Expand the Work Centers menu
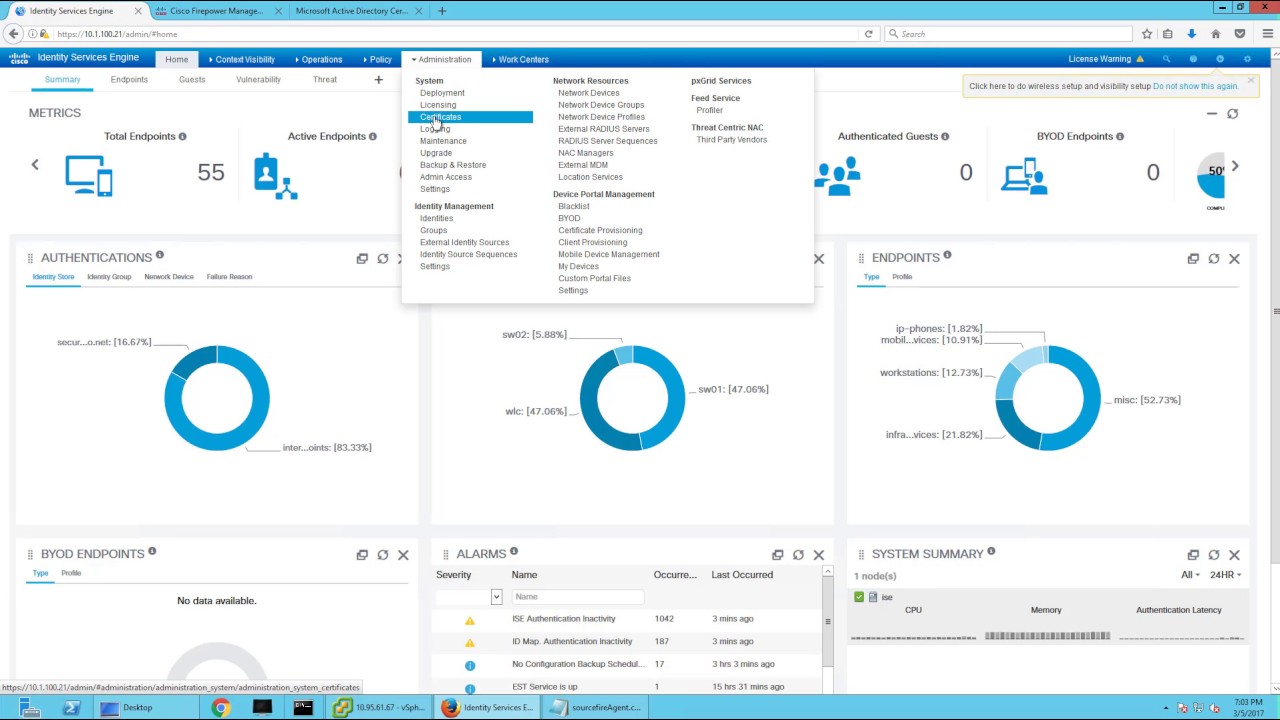1280x720 pixels. [x=520, y=59]
